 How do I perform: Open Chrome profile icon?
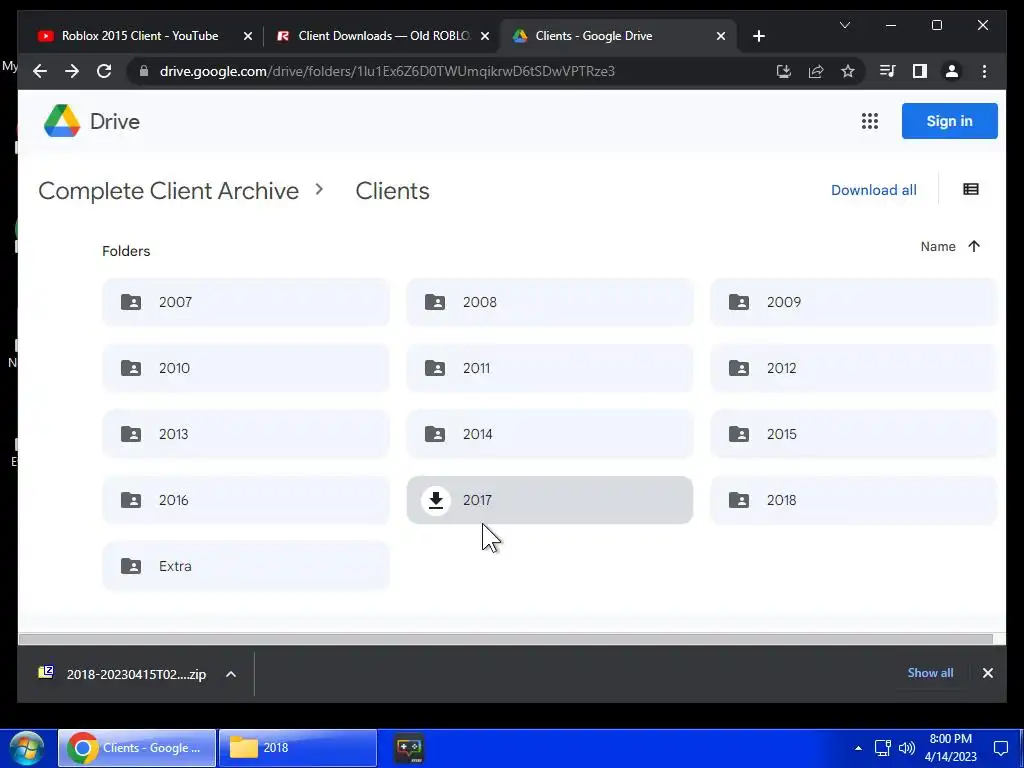tap(952, 71)
